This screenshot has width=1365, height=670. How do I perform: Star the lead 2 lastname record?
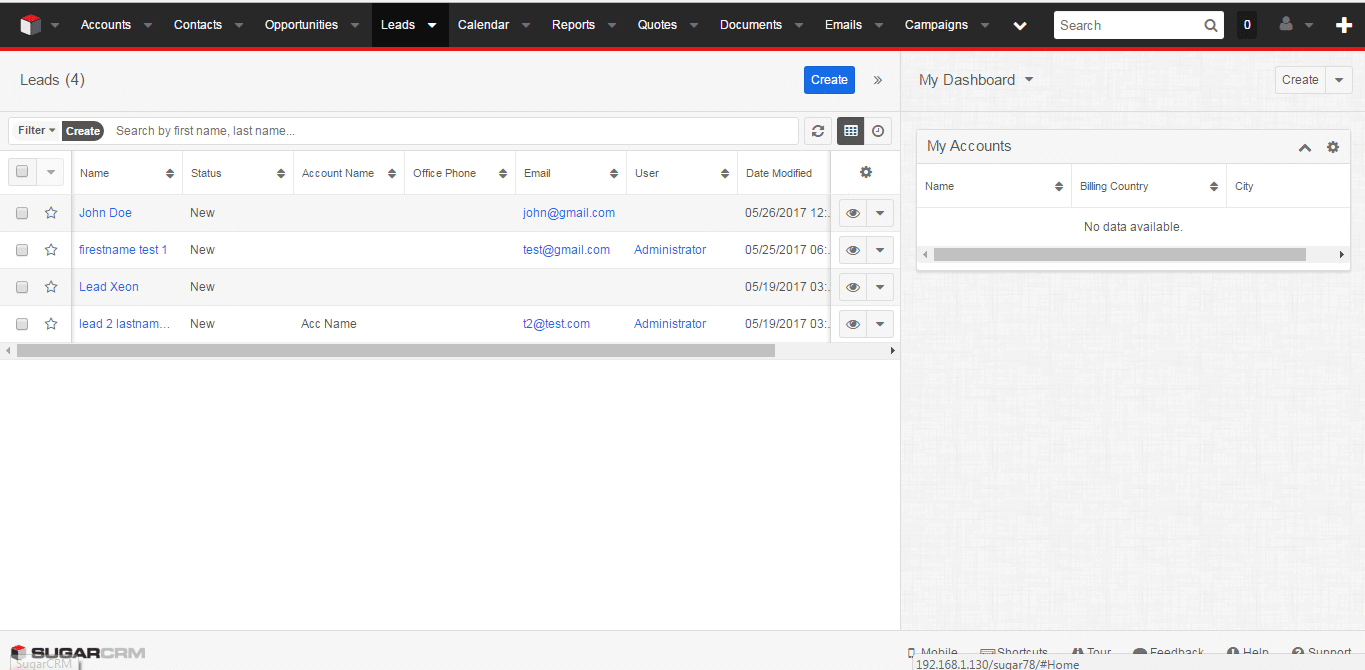click(x=51, y=323)
